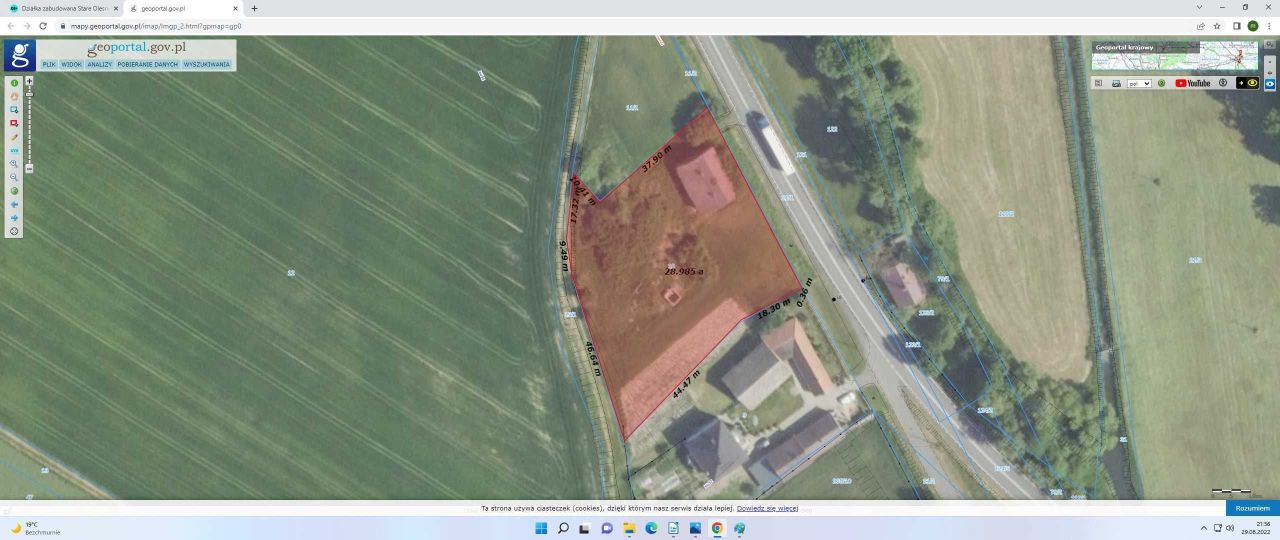Open File Explorer from taskbar

(x=629, y=528)
